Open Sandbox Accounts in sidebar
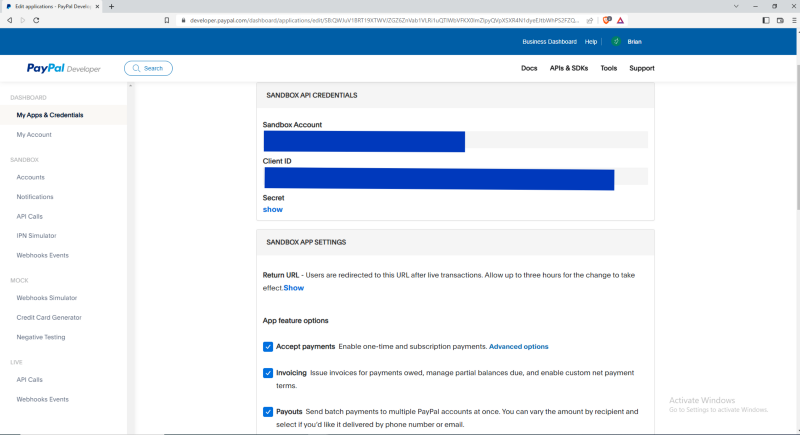800x435 pixels. 31,177
